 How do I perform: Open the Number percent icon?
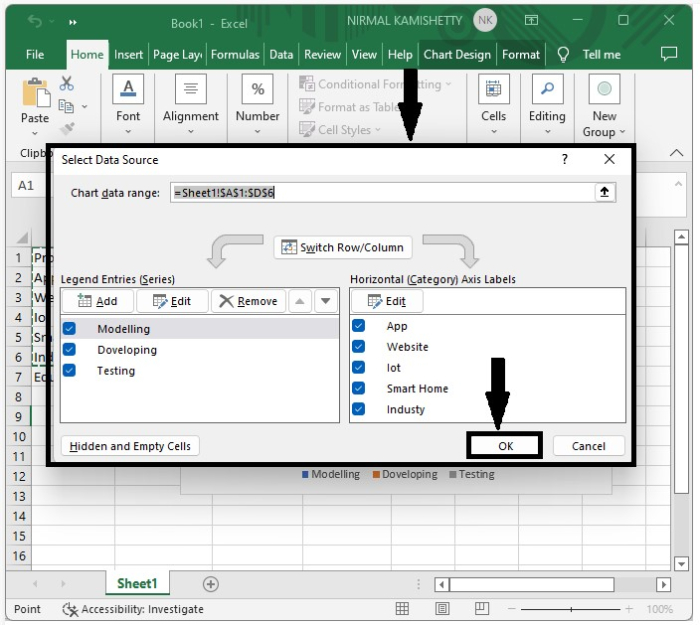pos(258,88)
